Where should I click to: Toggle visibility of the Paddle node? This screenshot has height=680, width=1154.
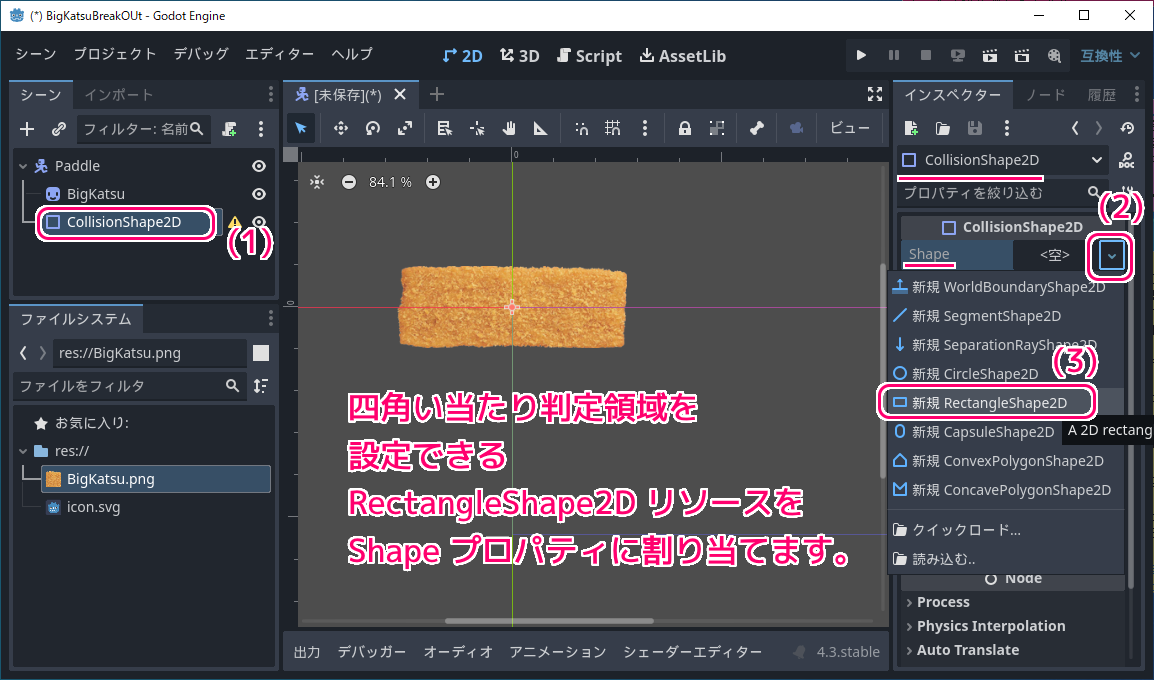pos(259,166)
